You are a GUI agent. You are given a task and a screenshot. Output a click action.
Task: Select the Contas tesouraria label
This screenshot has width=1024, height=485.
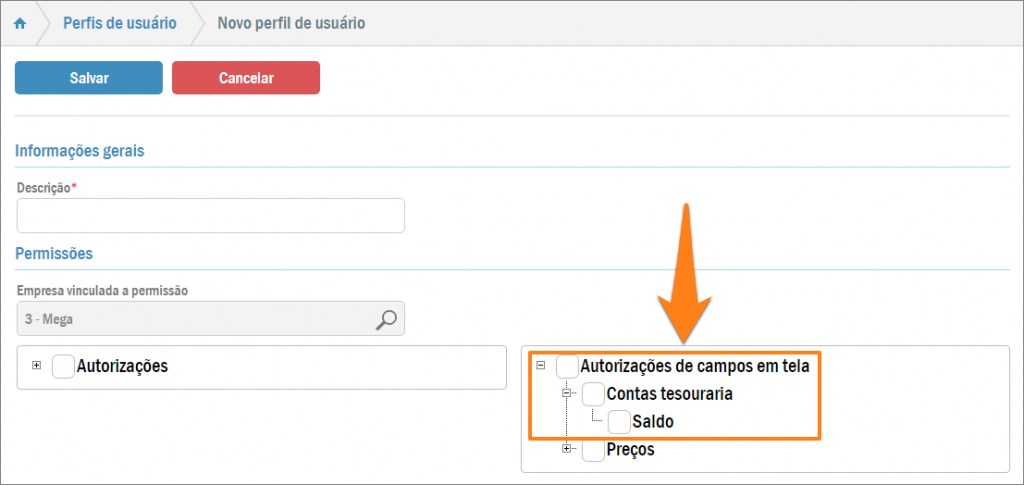(x=669, y=394)
